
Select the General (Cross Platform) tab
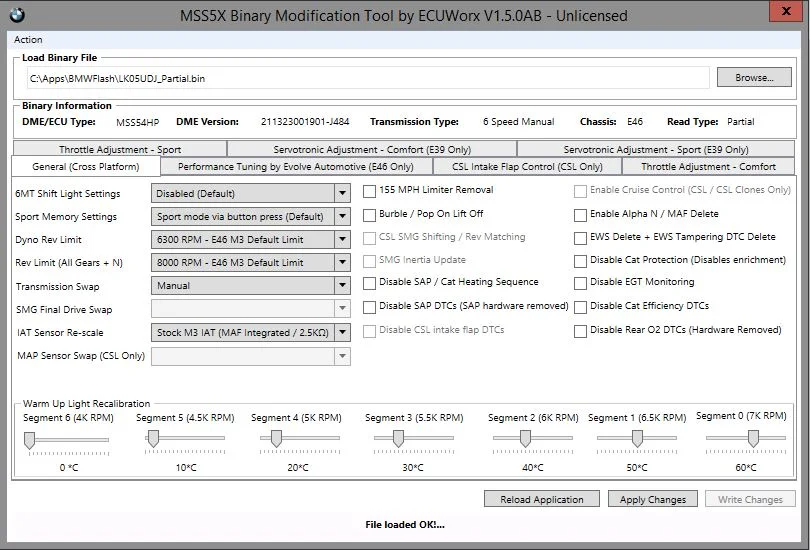pyautogui.click(x=86, y=166)
